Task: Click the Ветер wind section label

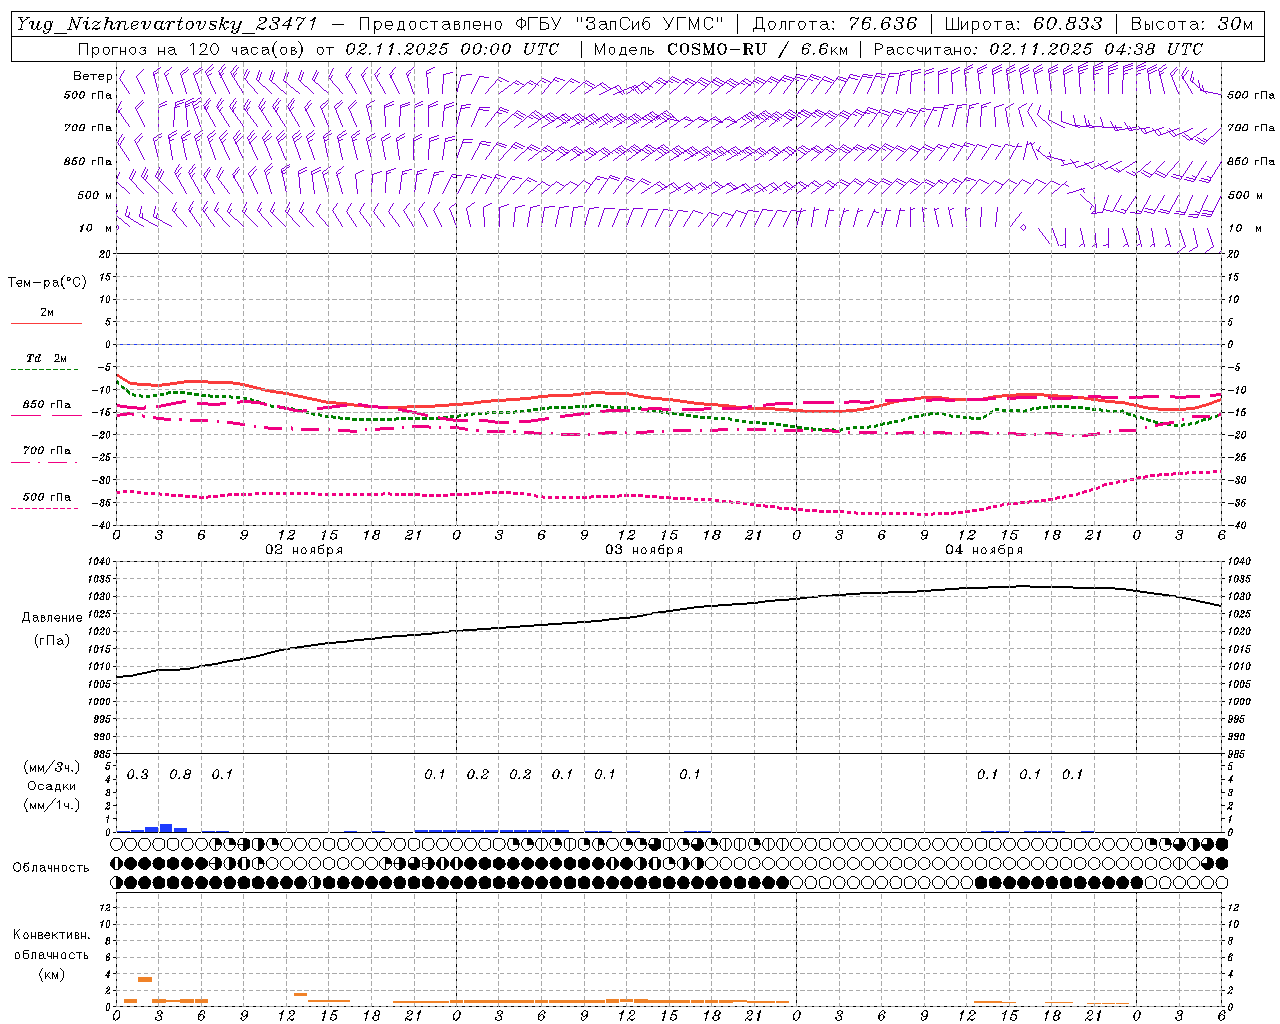Action: pyautogui.click(x=92, y=76)
